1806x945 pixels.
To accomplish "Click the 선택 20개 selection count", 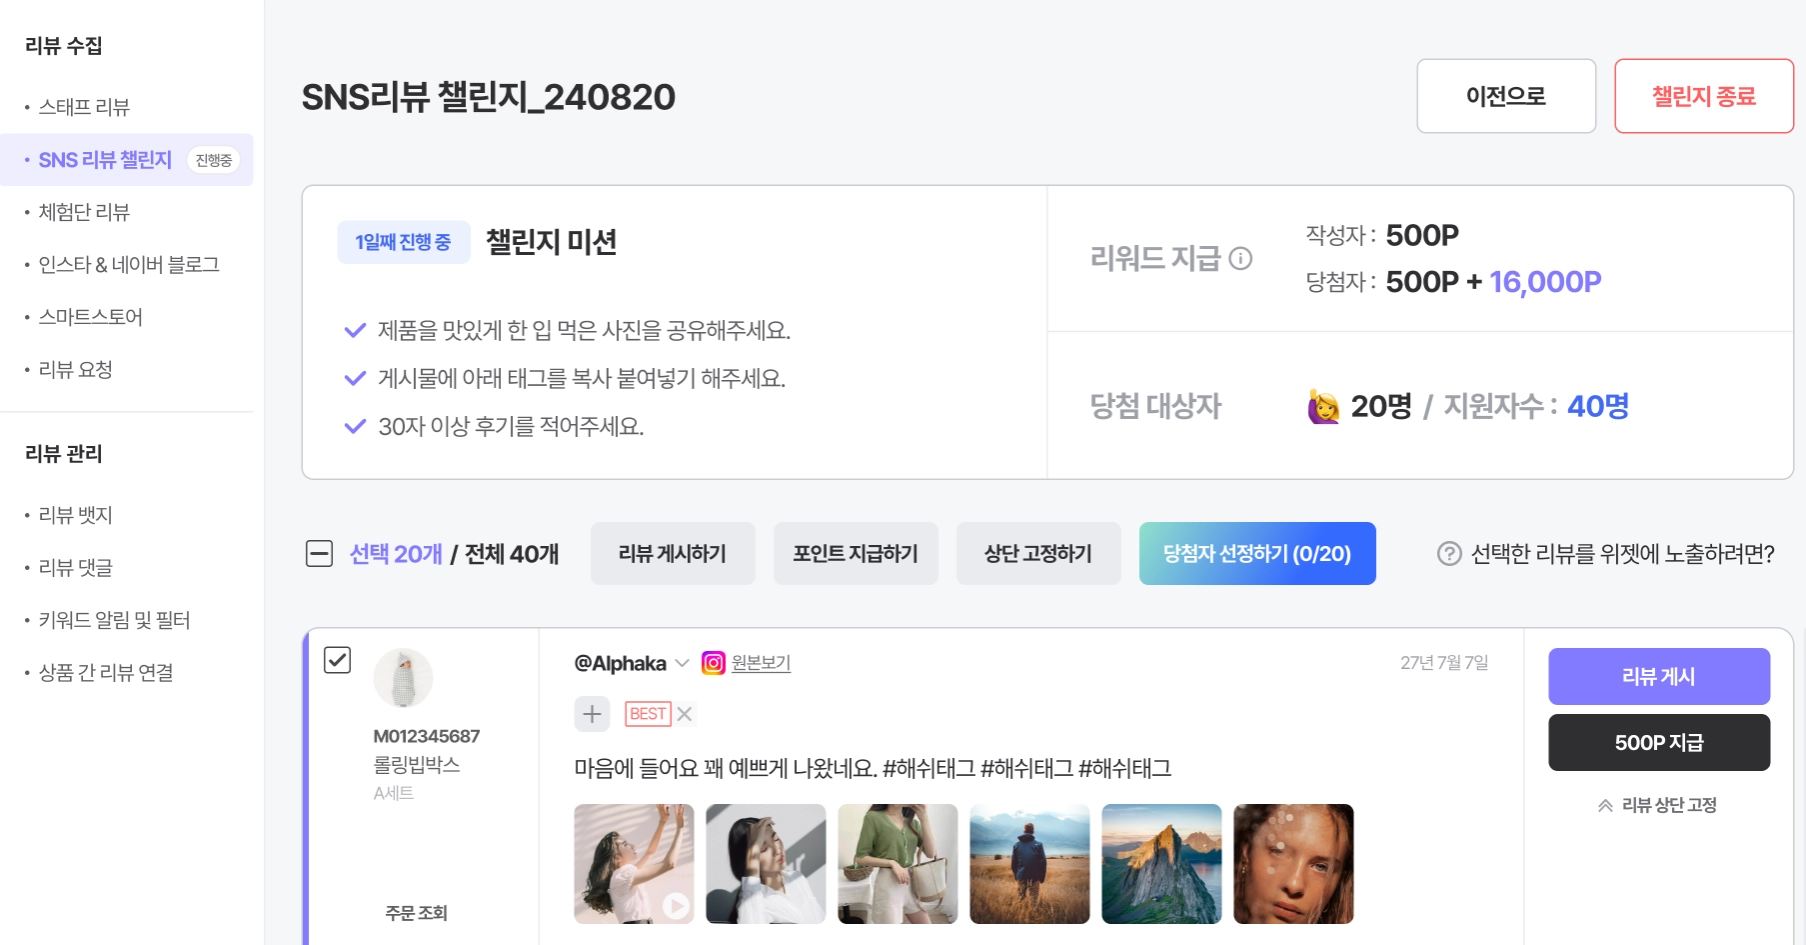I will (x=396, y=554).
